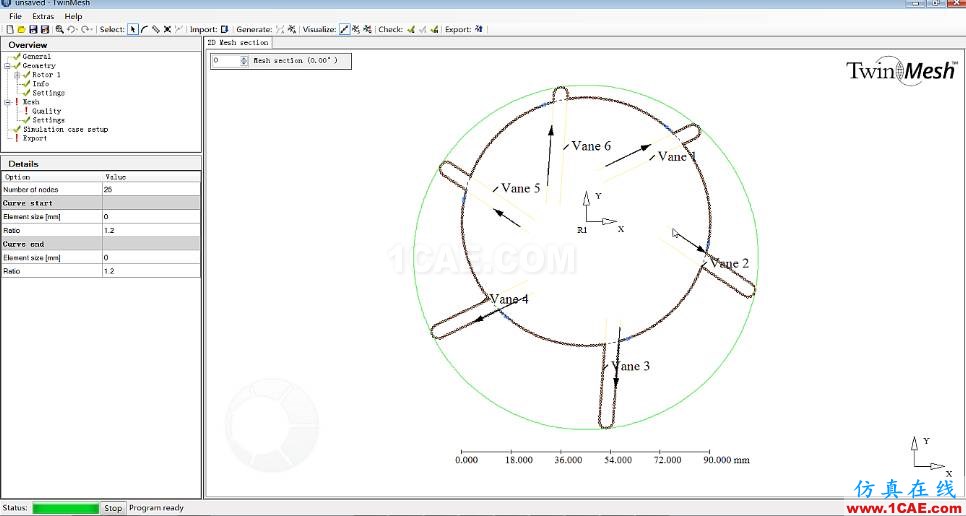Image resolution: width=966 pixels, height=516 pixels.
Task: Activate the zoom magnifier tool
Action: point(59,29)
